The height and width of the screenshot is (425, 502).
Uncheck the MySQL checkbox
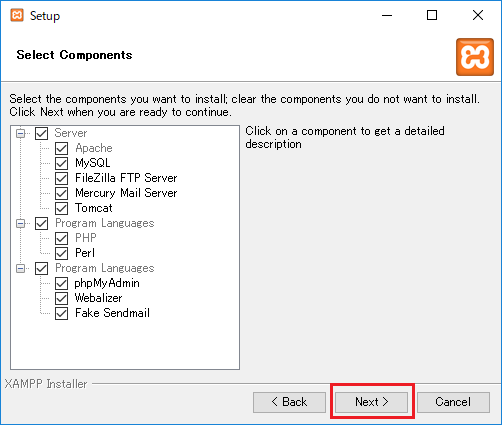click(x=62, y=163)
